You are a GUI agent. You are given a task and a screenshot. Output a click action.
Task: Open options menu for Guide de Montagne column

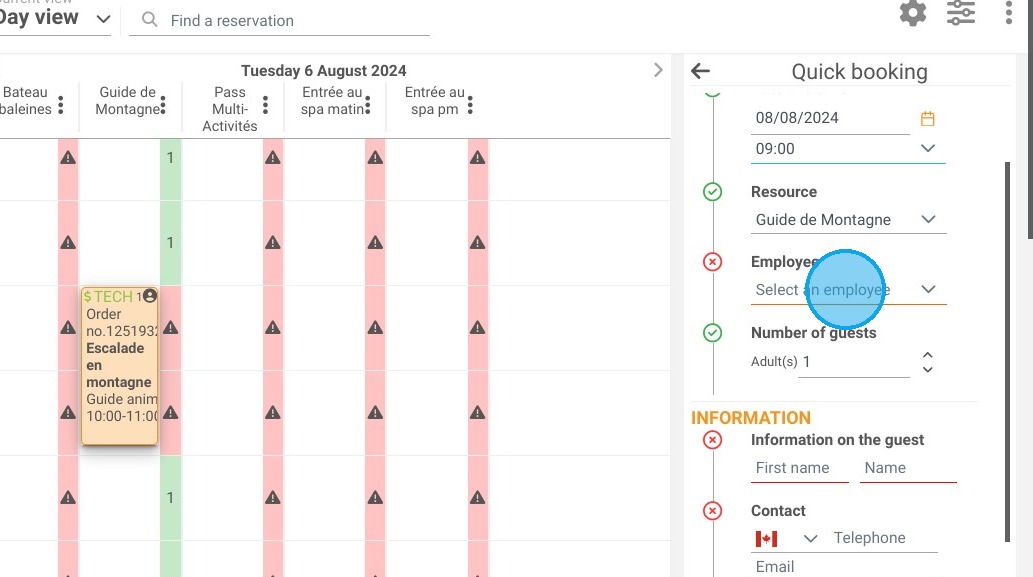click(163, 105)
